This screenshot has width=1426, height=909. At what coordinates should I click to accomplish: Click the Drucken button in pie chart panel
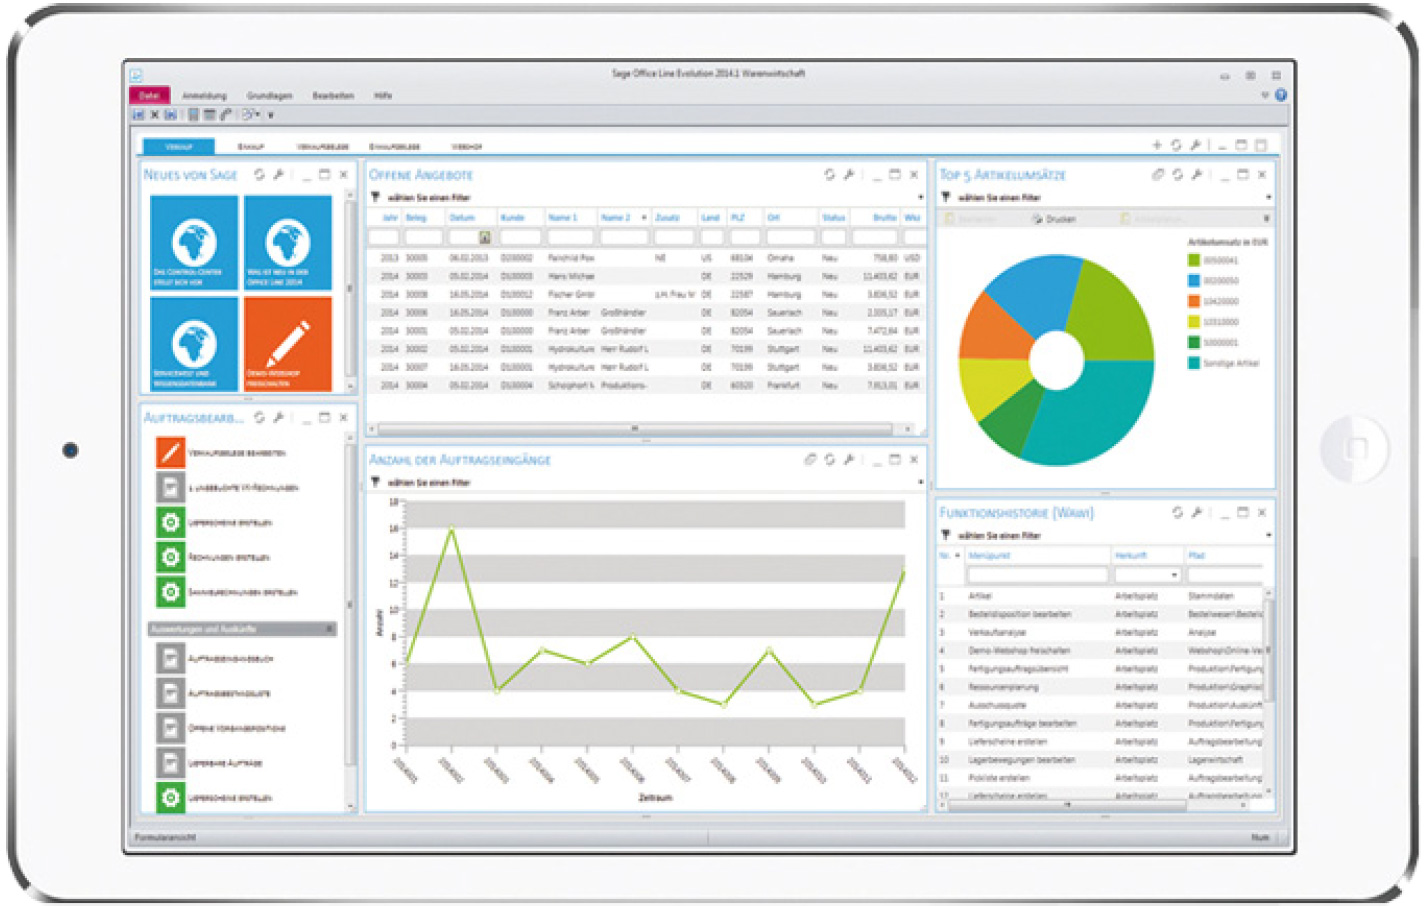1054,219
